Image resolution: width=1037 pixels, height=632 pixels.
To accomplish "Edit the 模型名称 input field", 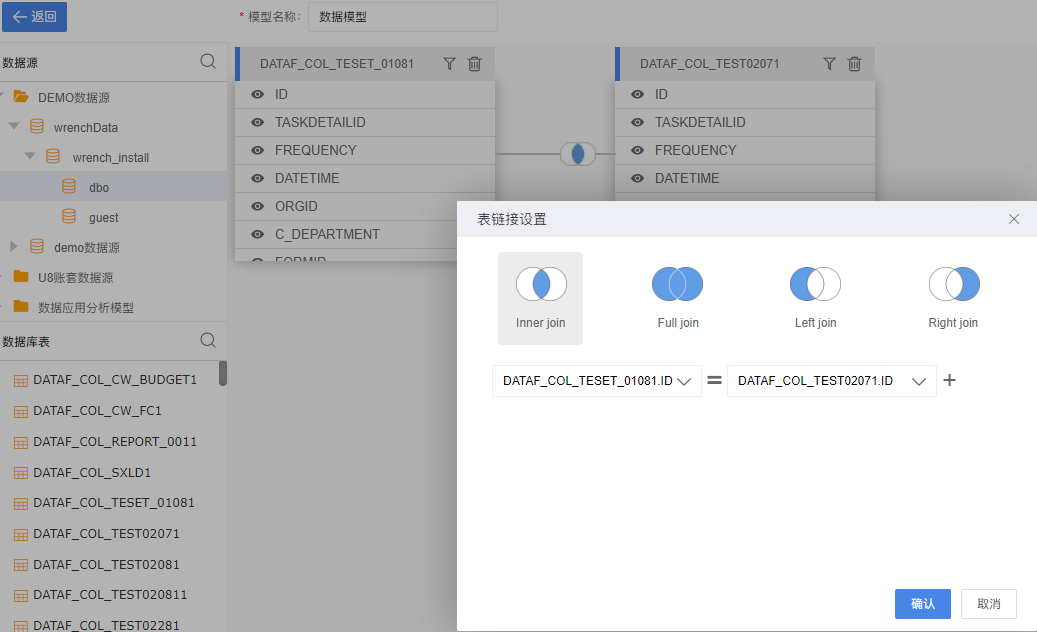I will pos(403,17).
